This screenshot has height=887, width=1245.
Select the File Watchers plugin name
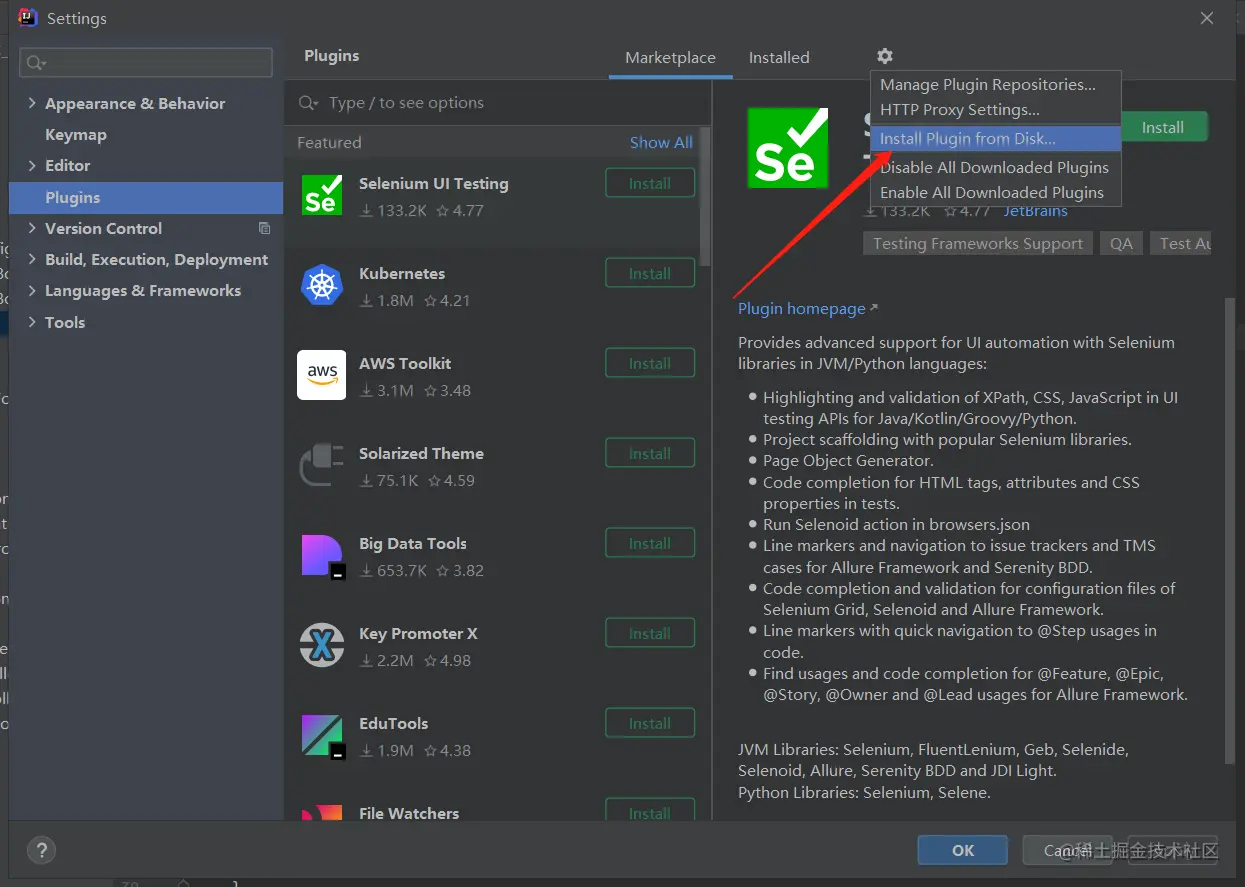pyautogui.click(x=409, y=813)
